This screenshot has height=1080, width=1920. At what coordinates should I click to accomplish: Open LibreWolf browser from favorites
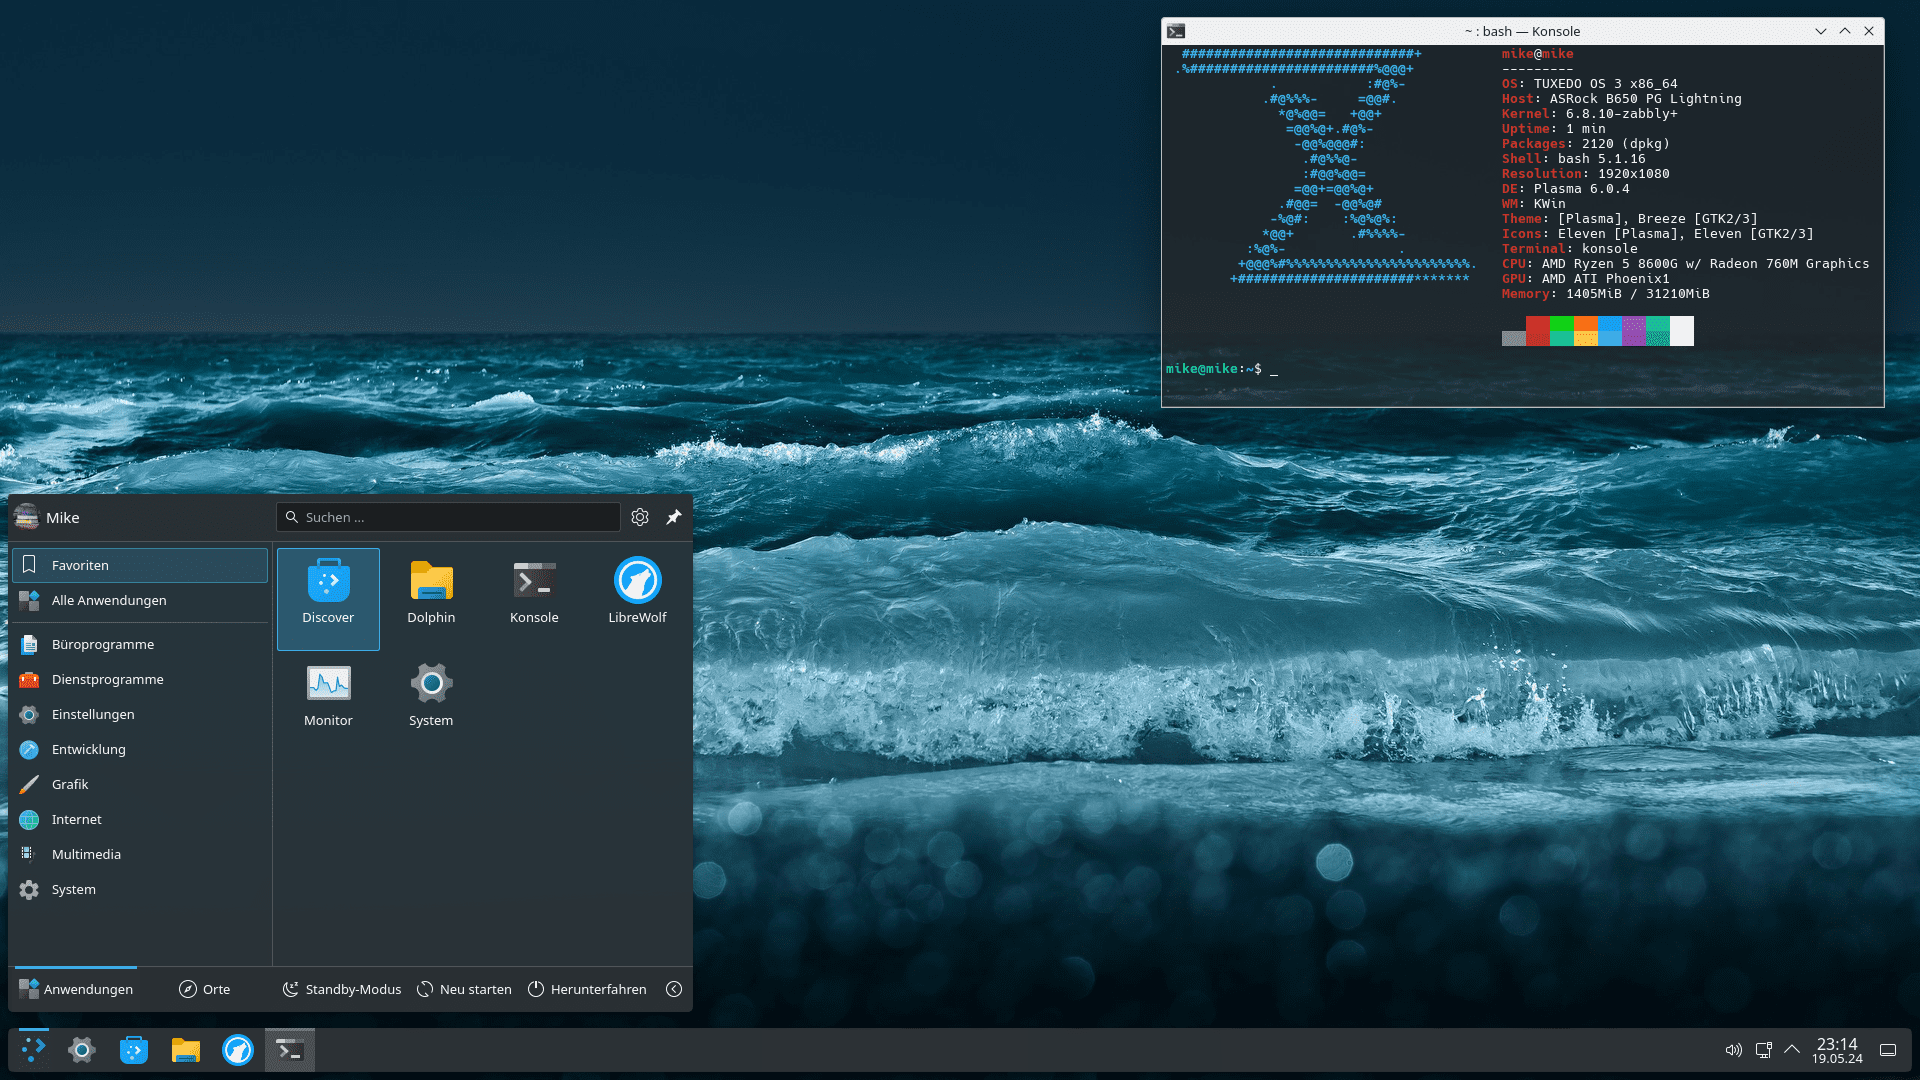637,598
